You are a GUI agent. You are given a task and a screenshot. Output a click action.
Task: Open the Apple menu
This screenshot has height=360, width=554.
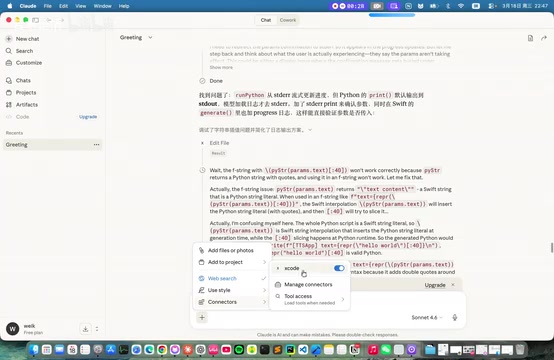coord(10,6)
